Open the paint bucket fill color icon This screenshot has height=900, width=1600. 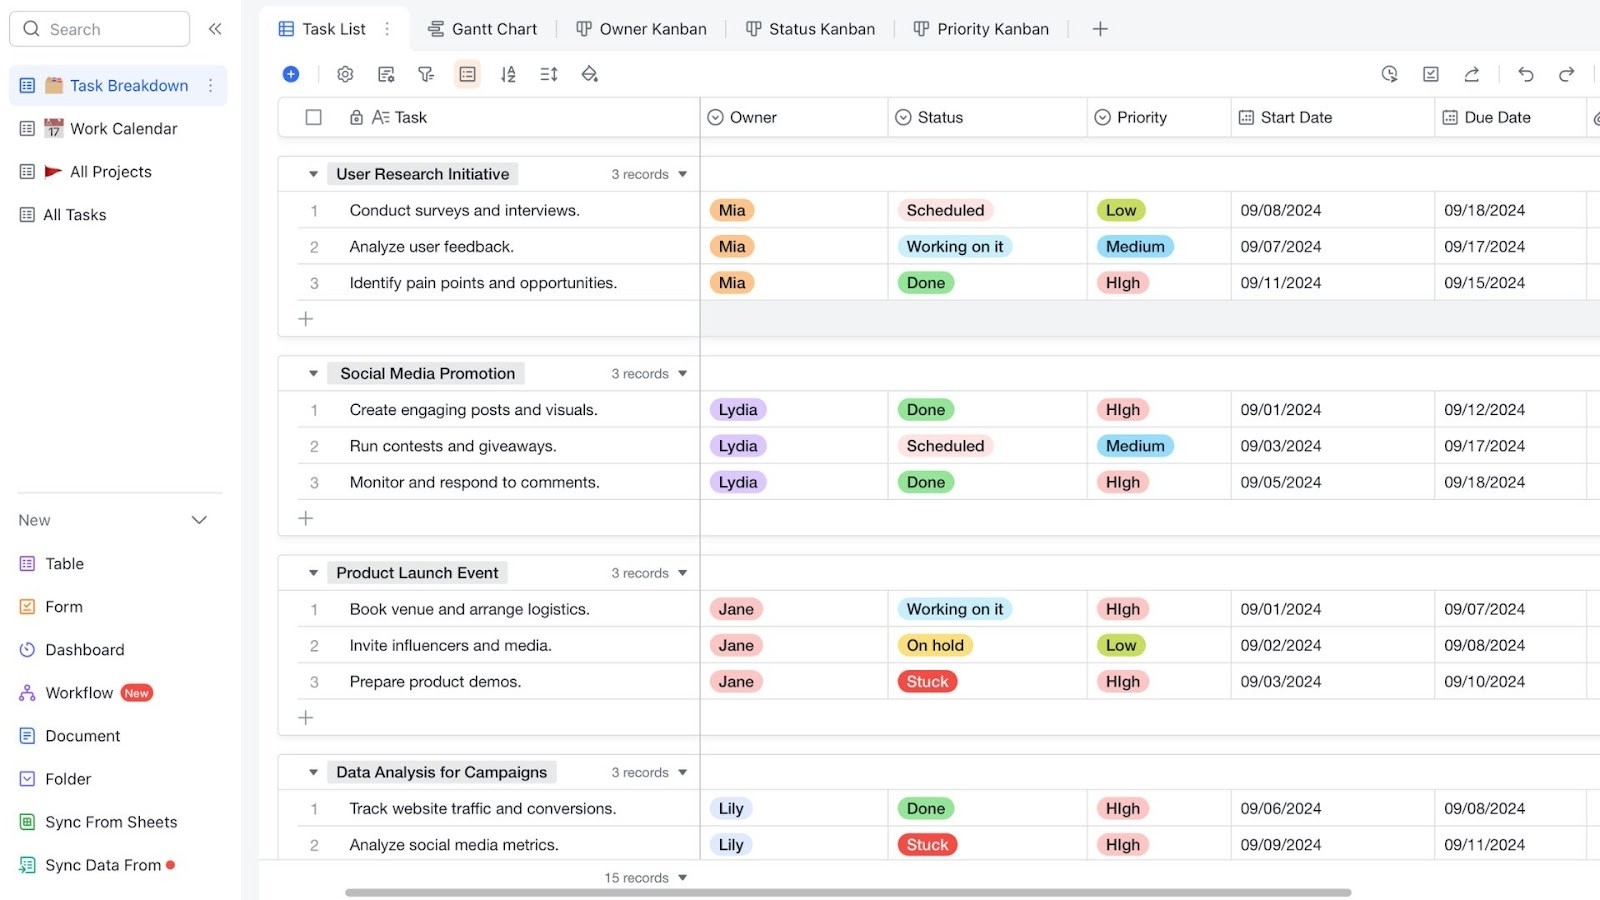click(x=590, y=74)
